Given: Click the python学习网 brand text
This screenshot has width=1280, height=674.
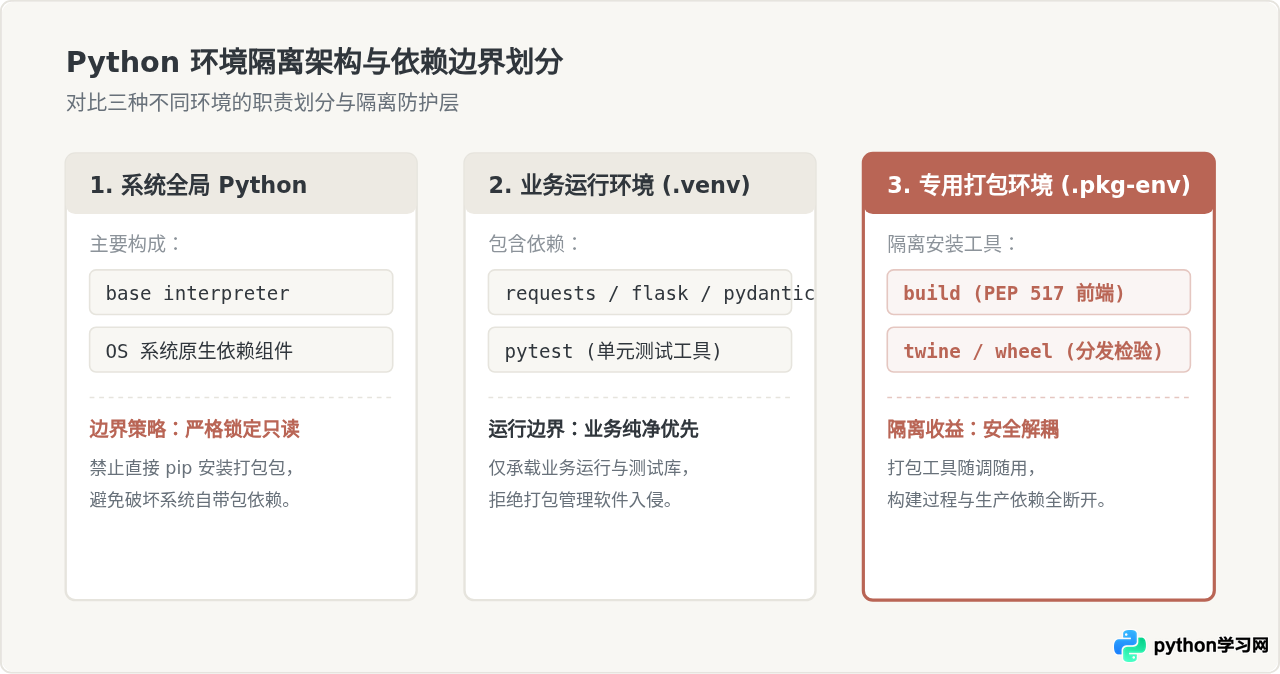Looking at the screenshot, I should 1211,646.
